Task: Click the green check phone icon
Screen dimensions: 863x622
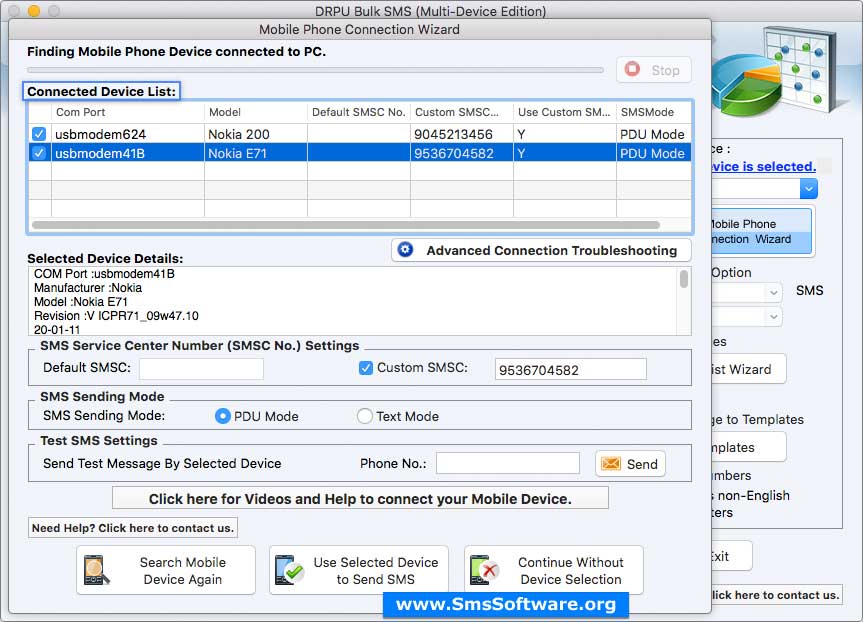Action: (289, 570)
